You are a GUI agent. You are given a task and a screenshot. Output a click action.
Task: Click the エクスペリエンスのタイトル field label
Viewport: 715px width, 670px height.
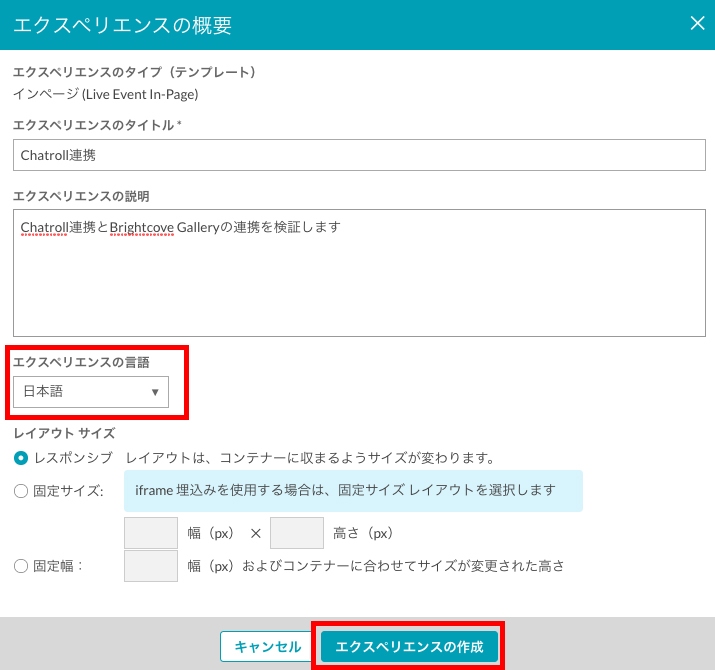point(94,125)
